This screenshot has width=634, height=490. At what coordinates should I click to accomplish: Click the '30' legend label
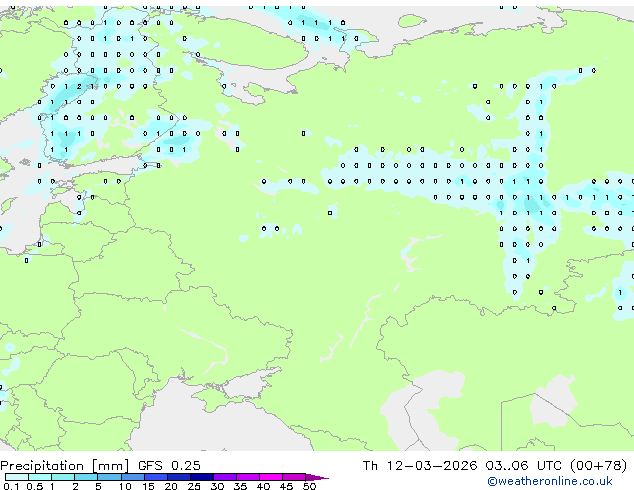click(x=217, y=486)
